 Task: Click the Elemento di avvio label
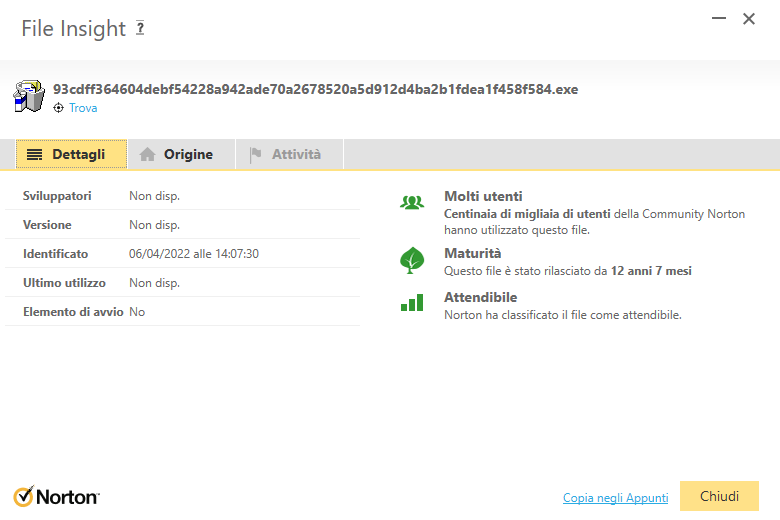pos(73,312)
